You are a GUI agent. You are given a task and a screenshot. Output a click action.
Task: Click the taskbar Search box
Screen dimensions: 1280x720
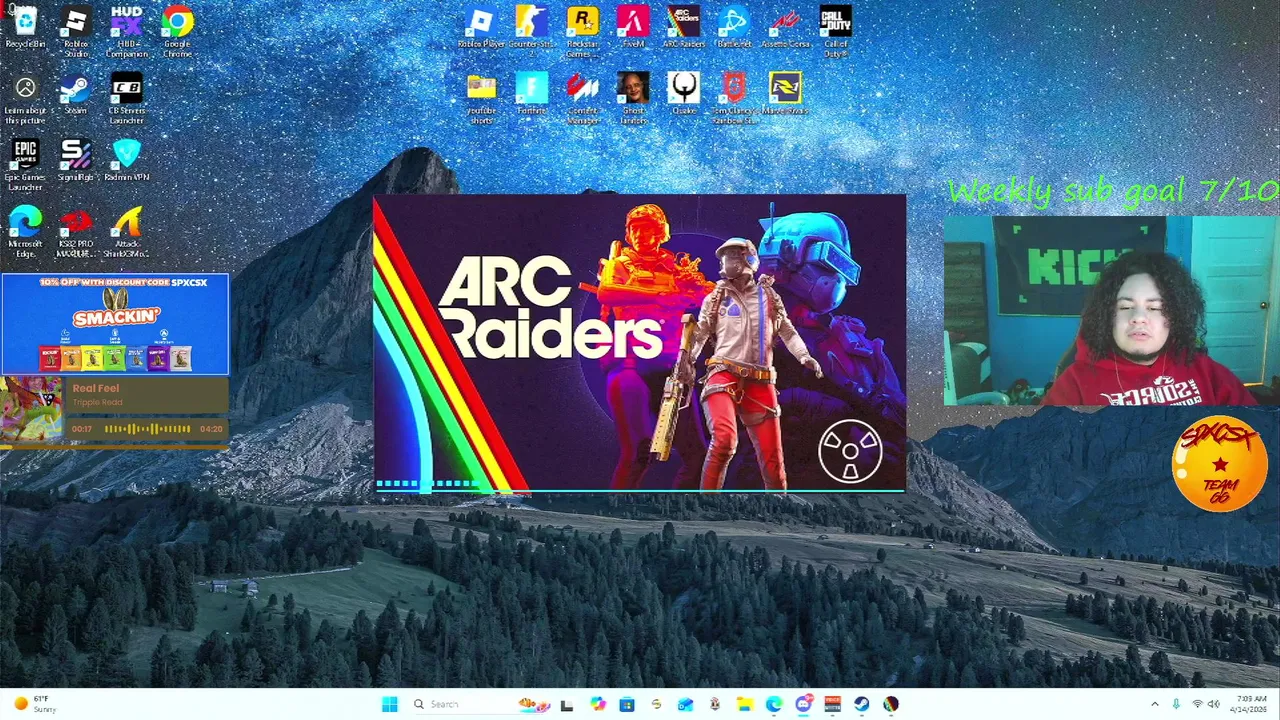click(x=480, y=704)
